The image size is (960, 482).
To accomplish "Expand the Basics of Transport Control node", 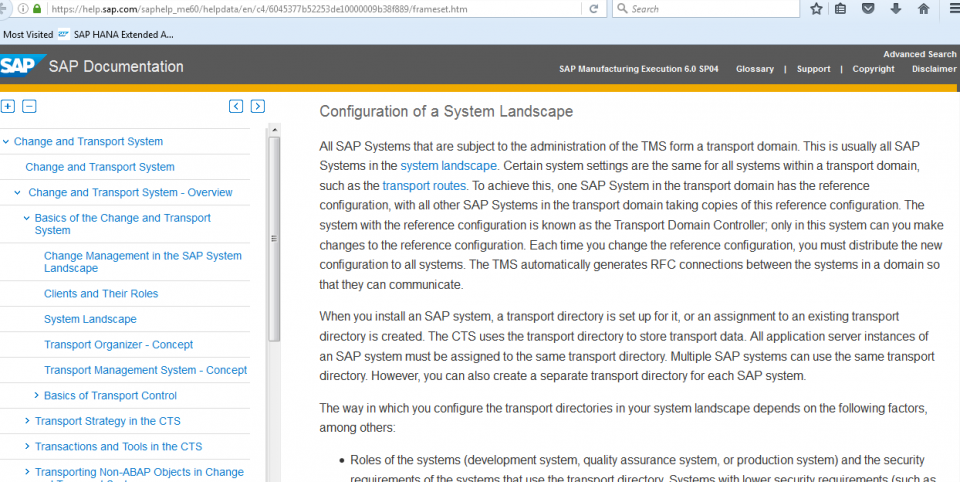I will click(37, 396).
